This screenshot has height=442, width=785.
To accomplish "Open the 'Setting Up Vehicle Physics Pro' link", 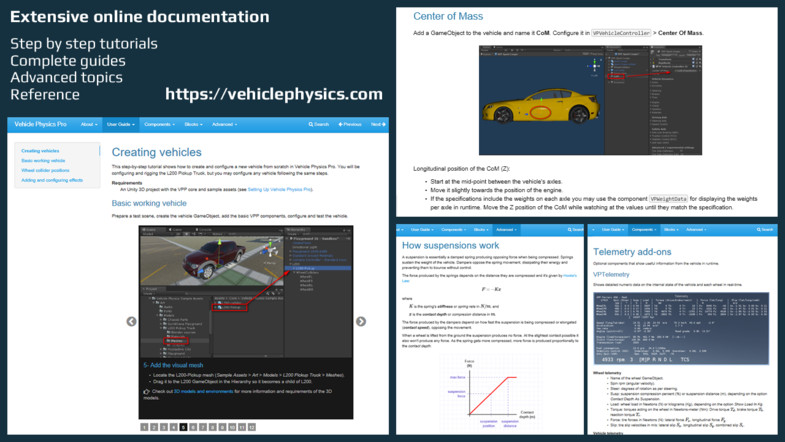I will [x=280, y=190].
